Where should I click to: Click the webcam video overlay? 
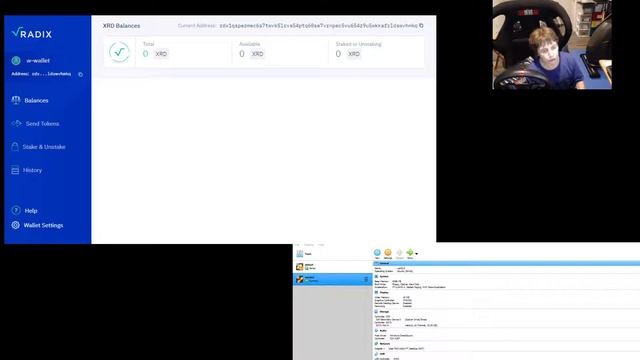(x=552, y=44)
